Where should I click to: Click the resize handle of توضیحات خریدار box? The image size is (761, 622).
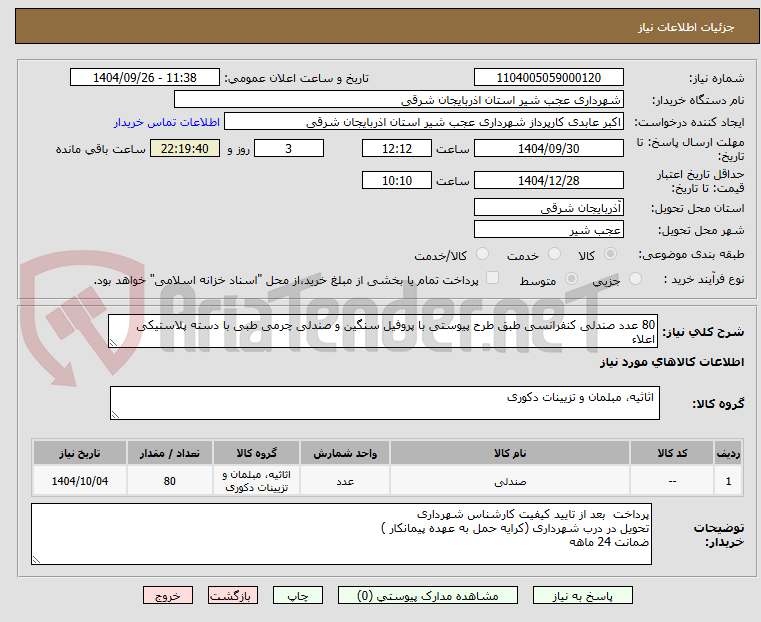(x=36, y=559)
